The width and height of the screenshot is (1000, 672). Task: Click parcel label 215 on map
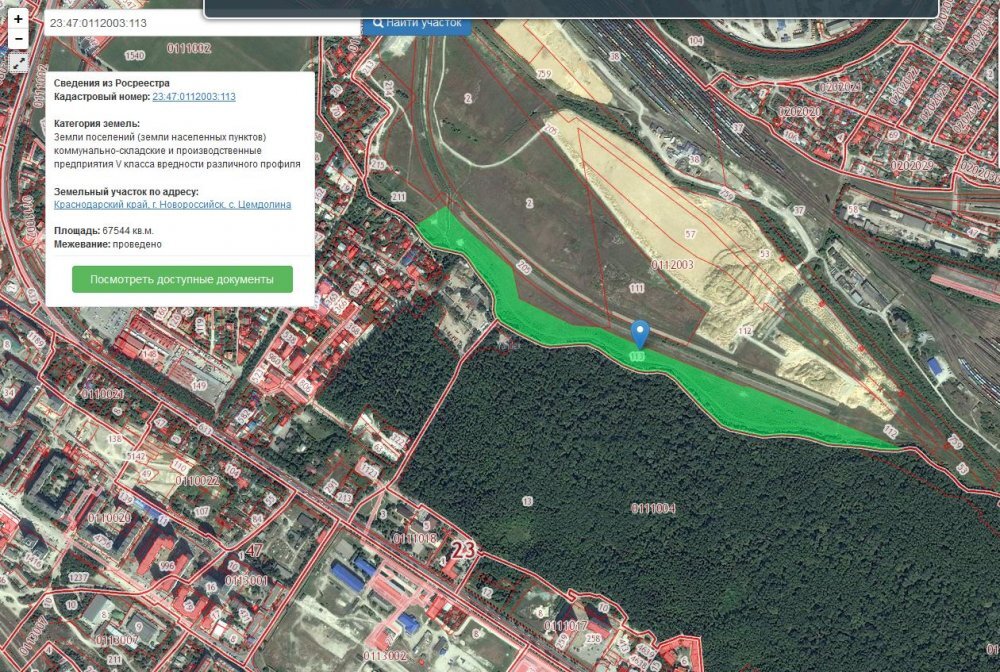tap(378, 164)
